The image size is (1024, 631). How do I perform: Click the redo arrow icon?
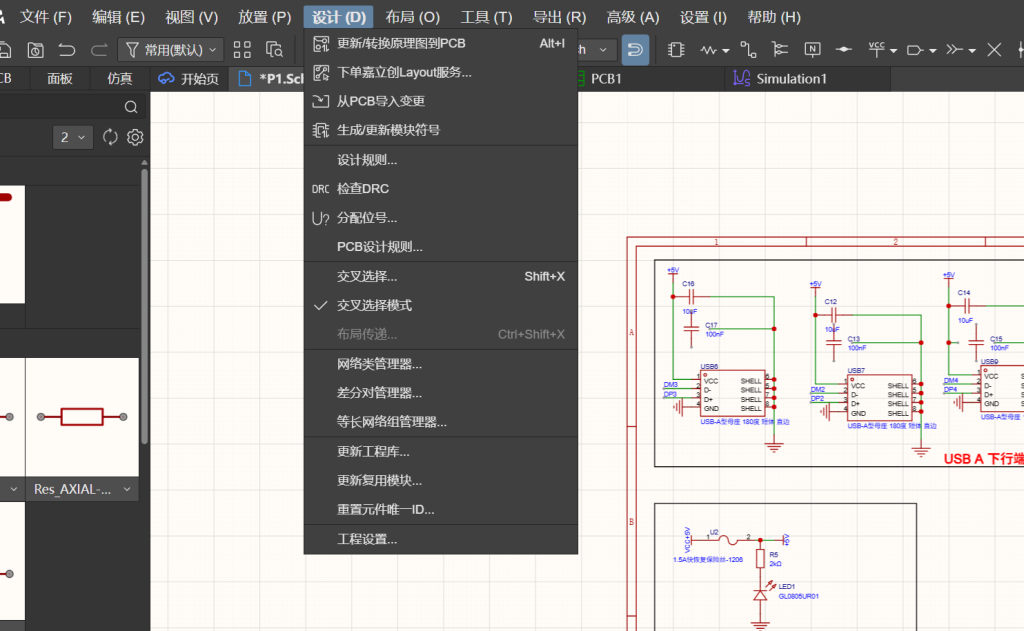[x=99, y=50]
